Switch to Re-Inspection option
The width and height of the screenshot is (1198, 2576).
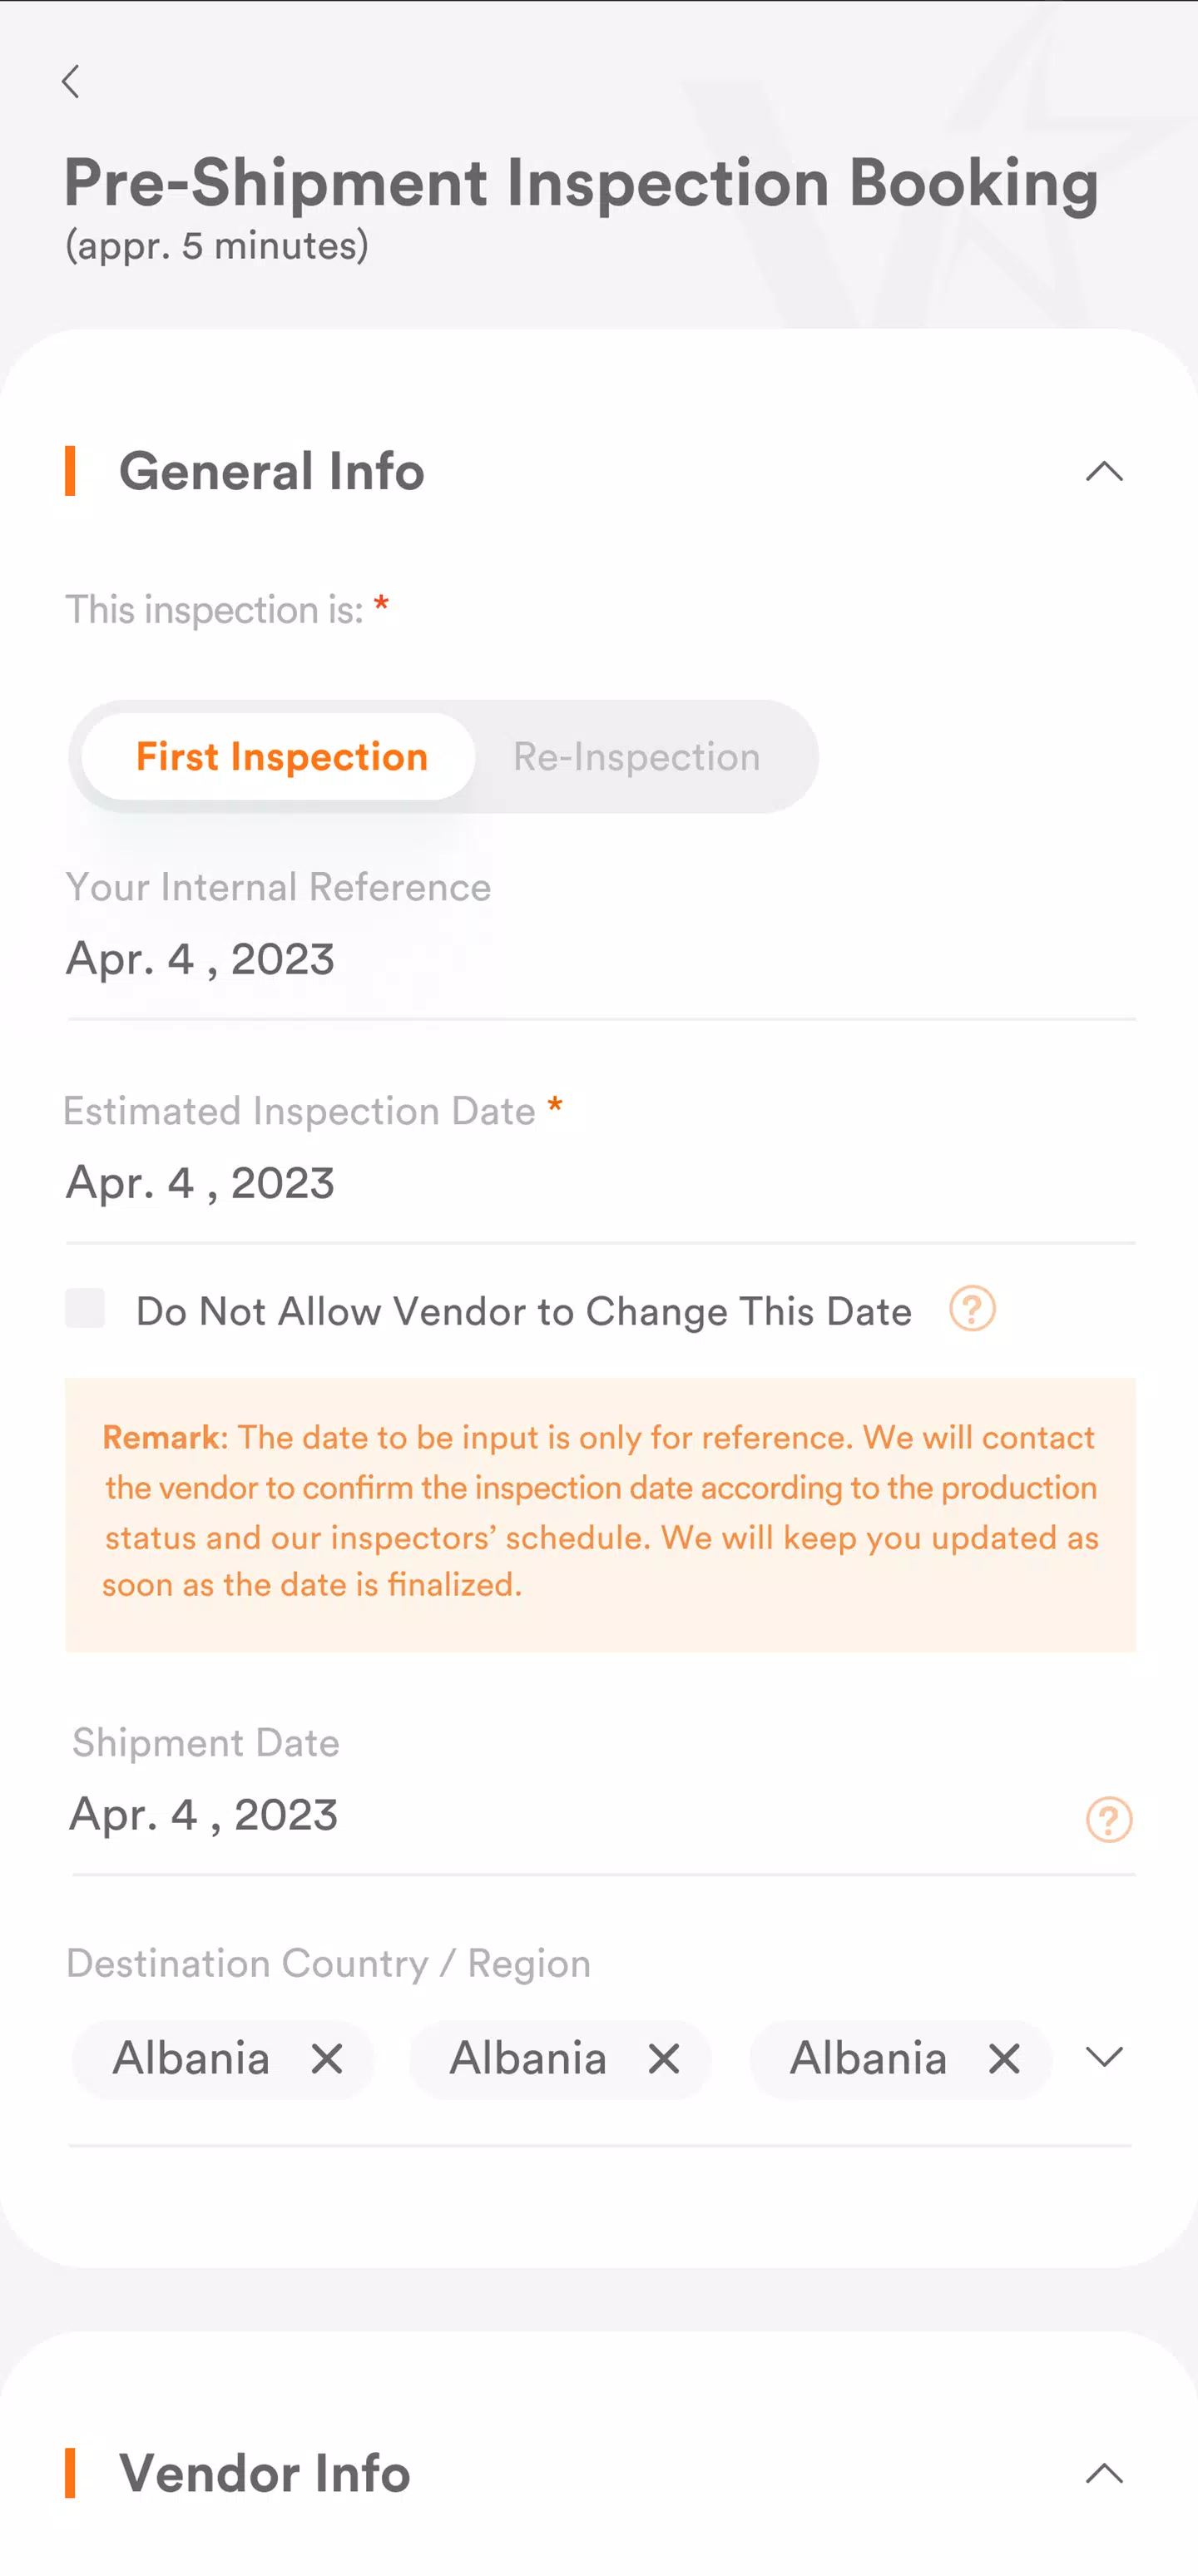[637, 757]
